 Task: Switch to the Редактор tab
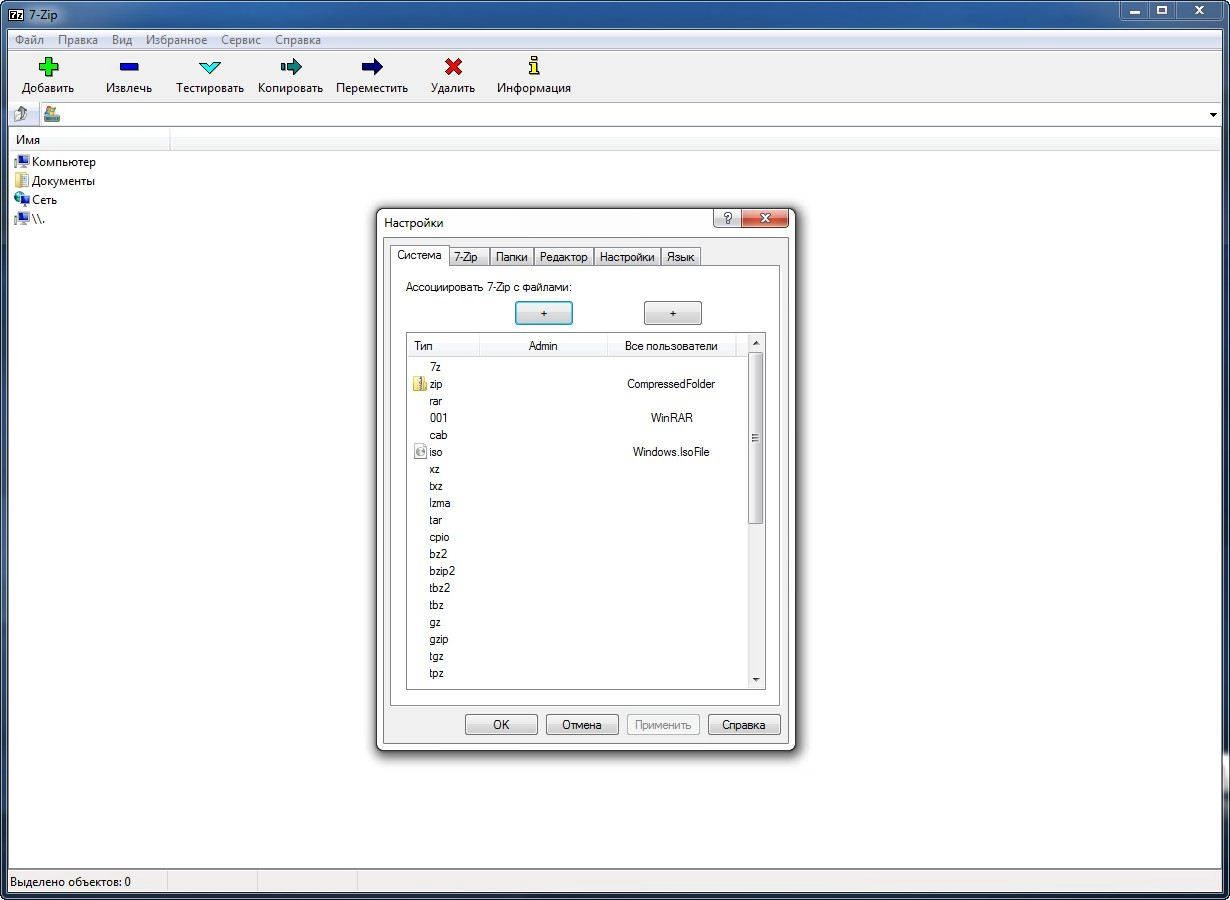coord(564,257)
